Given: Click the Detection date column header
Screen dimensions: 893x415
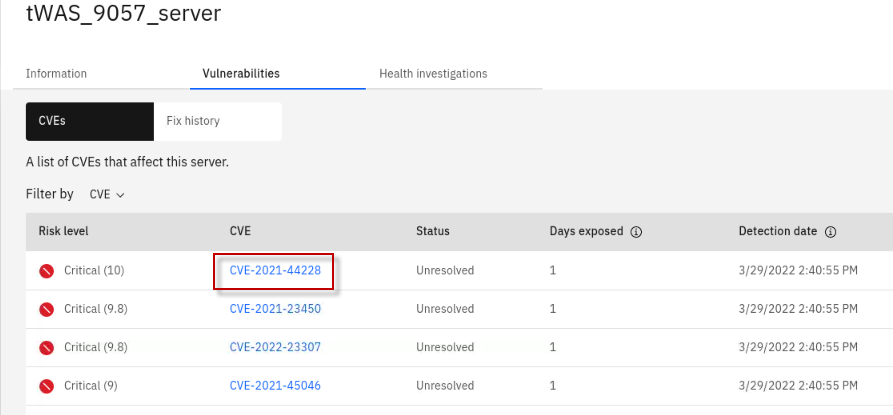Looking at the screenshot, I should point(778,231).
